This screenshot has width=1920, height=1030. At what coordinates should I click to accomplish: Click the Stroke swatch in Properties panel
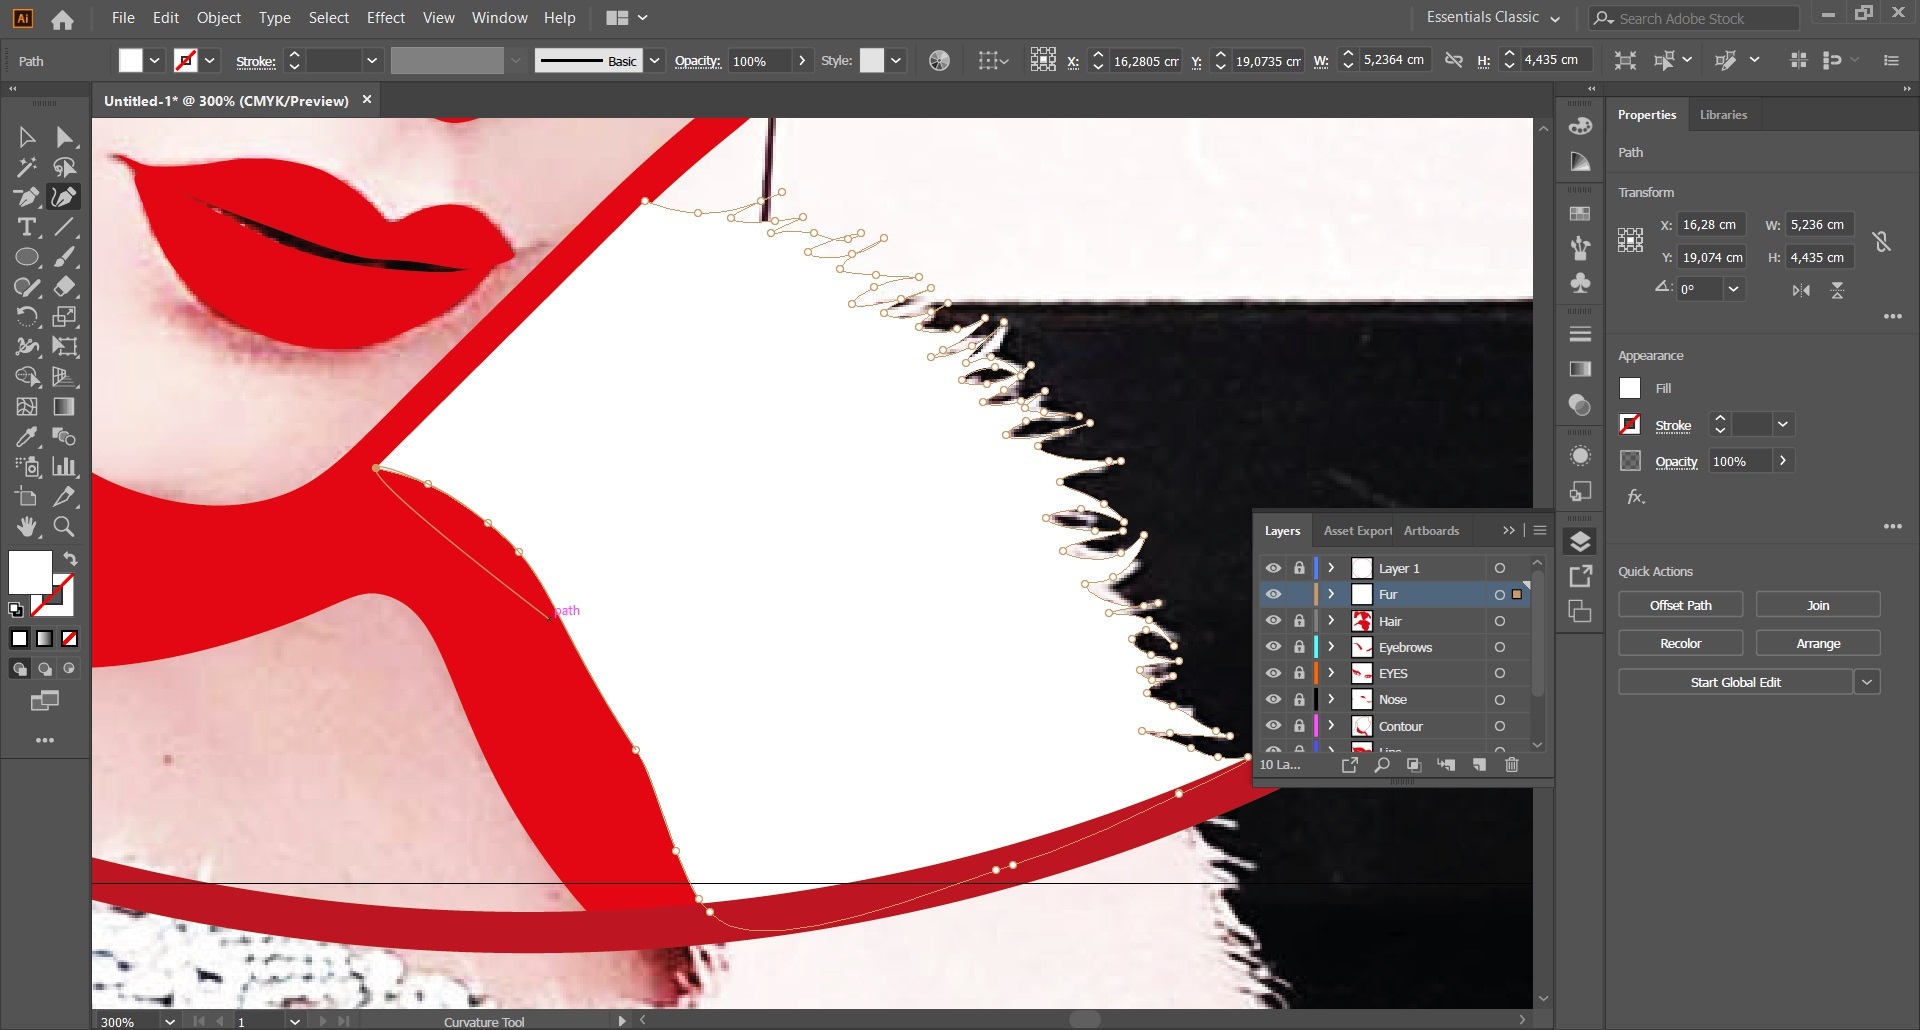tap(1630, 424)
